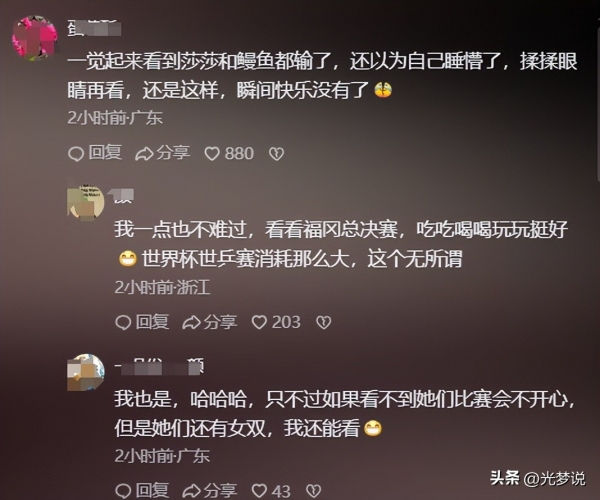Open the bottom commenter's blurred username

tap(160, 366)
